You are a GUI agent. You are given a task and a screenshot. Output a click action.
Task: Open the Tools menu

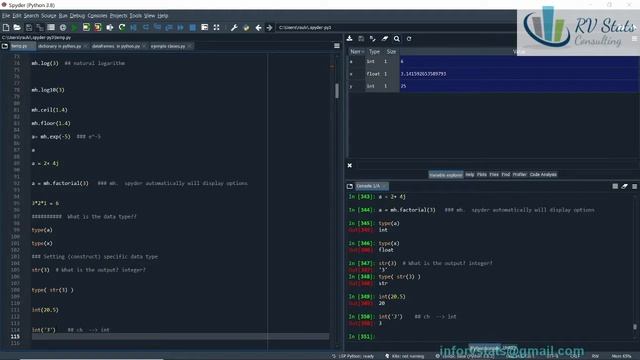(136, 16)
